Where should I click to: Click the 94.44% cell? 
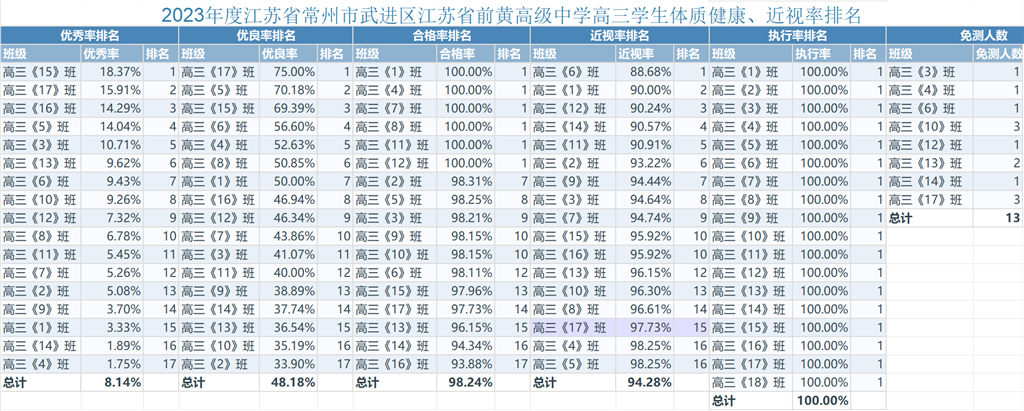point(645,182)
